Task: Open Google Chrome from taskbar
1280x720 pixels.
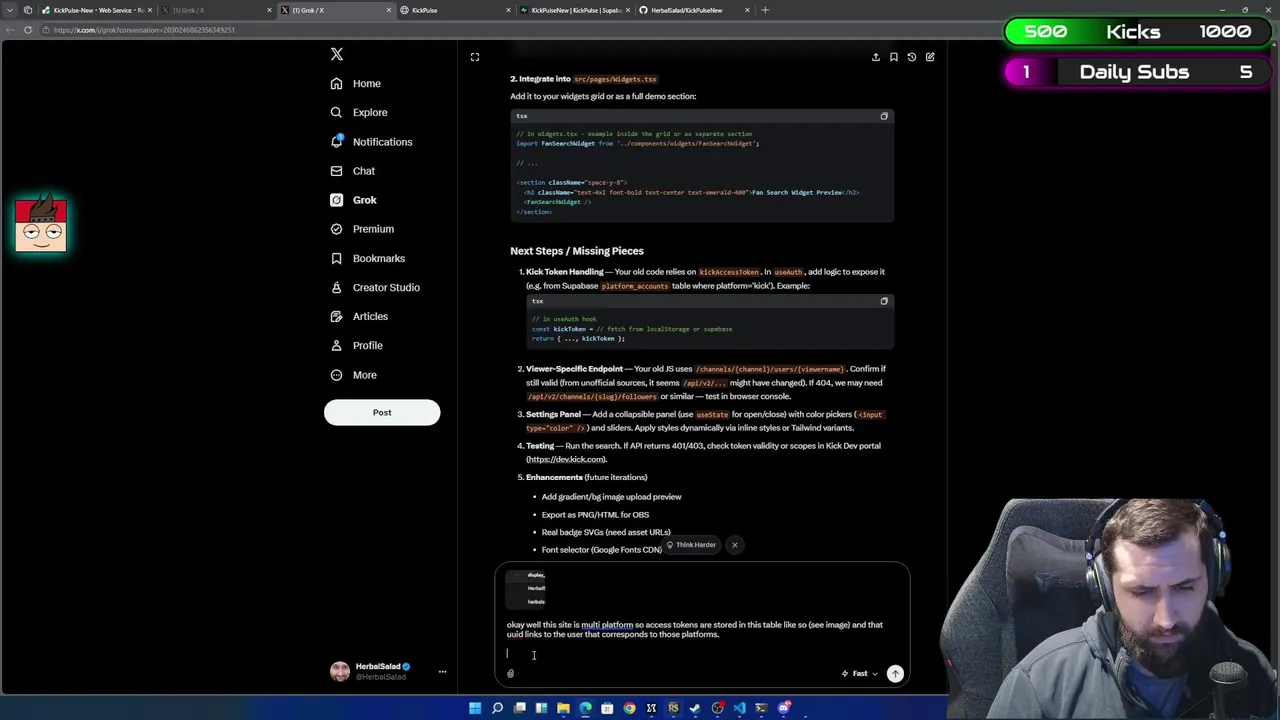Action: (629, 708)
